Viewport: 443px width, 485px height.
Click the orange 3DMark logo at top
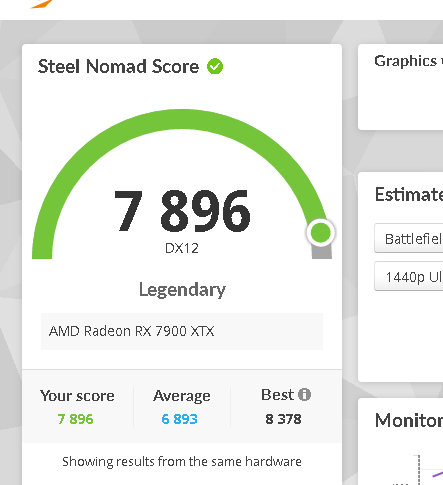(41, 4)
